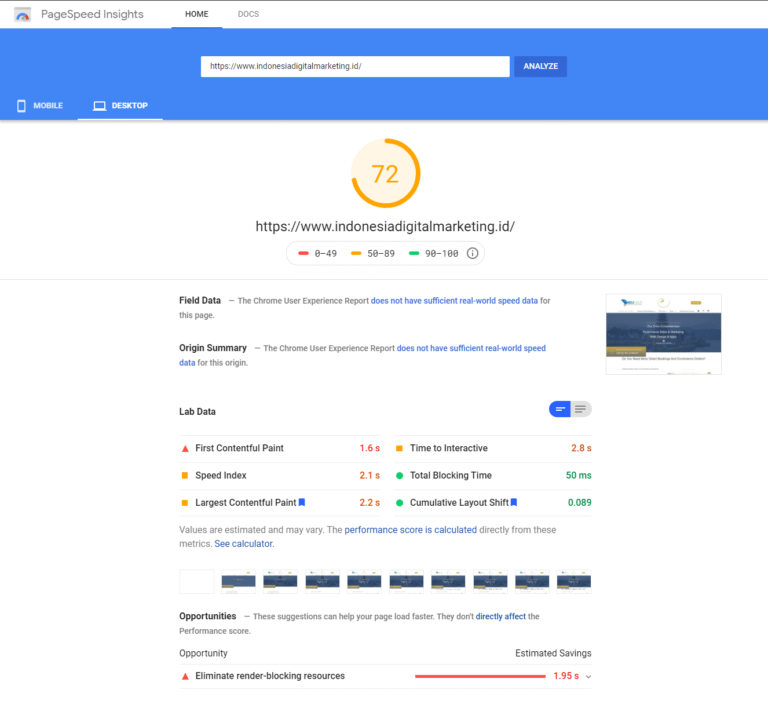Click the First Contentful Paint metric label
The image size is (768, 708).
coord(239,448)
